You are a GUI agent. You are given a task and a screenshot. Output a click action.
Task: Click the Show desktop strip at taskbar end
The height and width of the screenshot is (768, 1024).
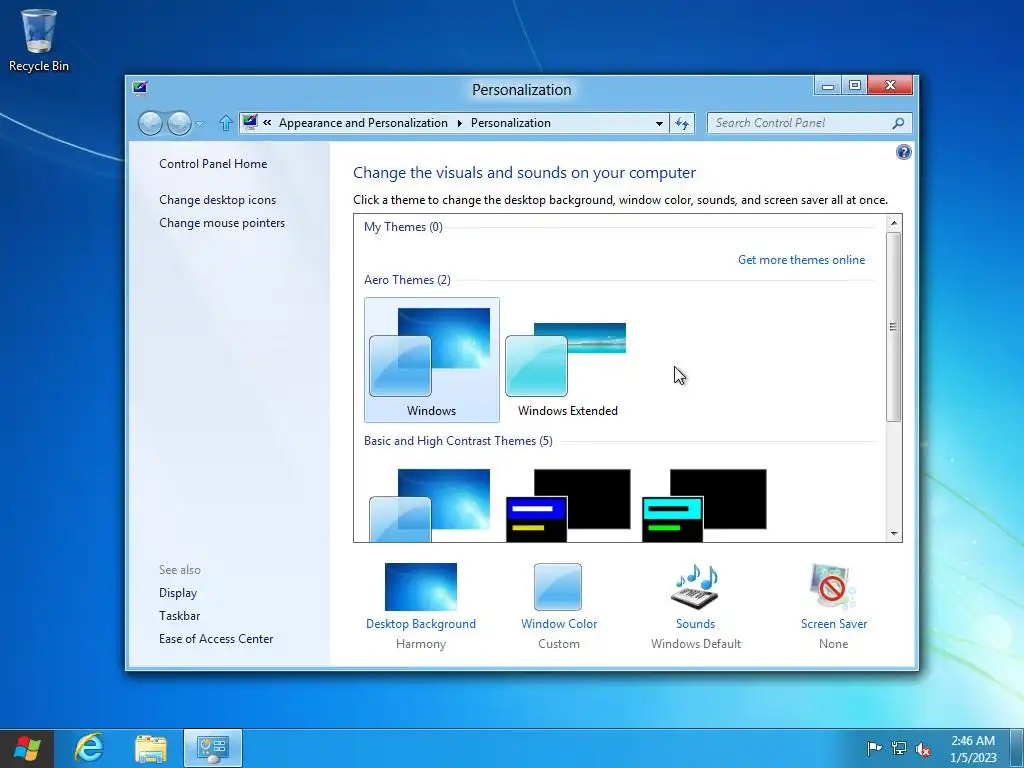[x=1017, y=748]
